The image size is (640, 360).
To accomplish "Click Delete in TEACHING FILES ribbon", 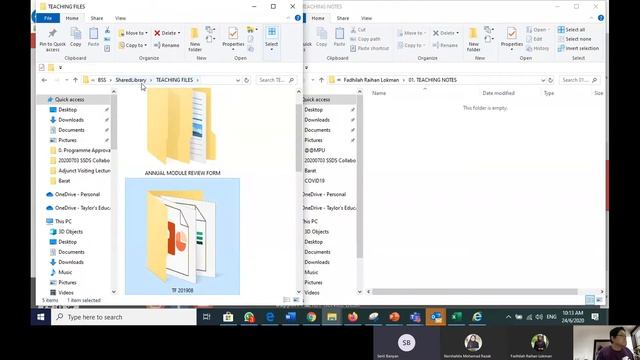I will coord(167,33).
